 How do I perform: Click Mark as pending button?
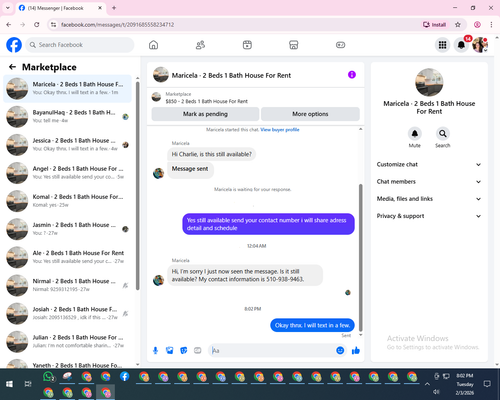tap(205, 114)
